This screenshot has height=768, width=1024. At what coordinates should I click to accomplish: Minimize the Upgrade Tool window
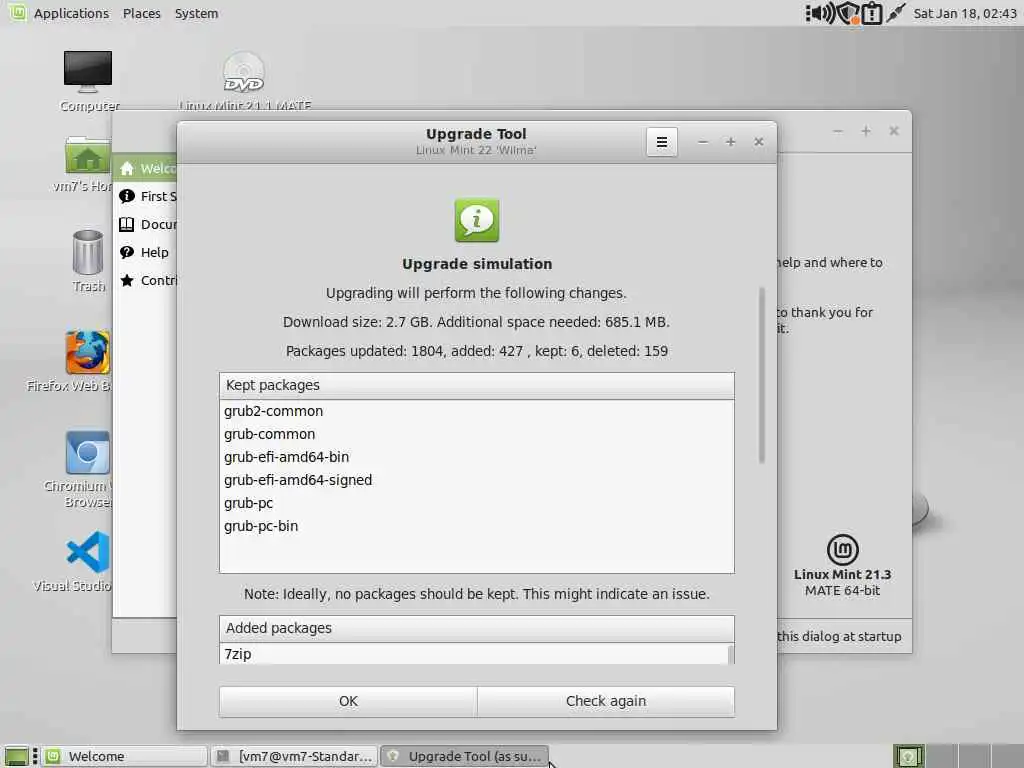coord(703,142)
